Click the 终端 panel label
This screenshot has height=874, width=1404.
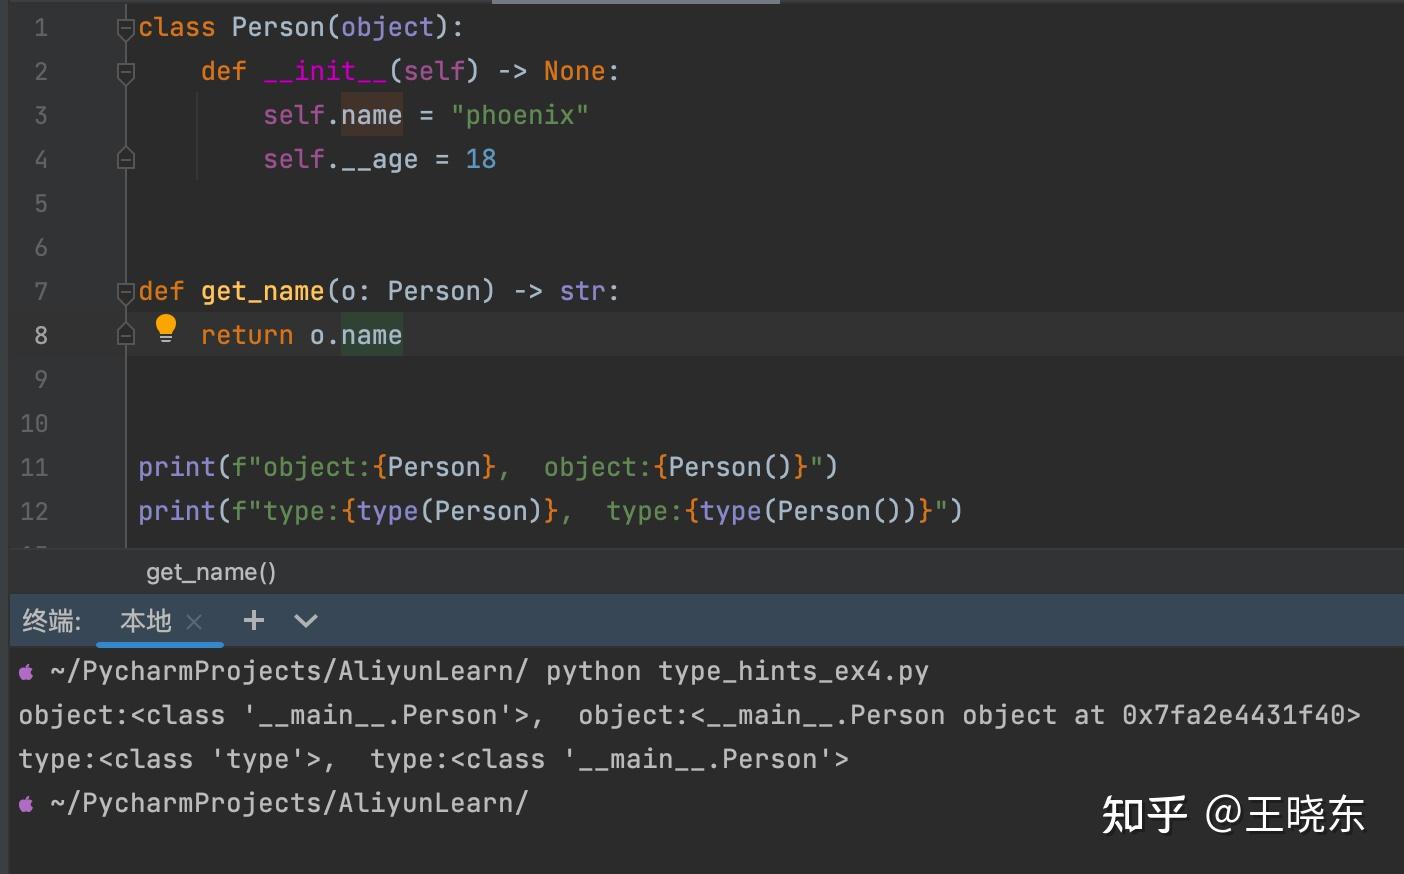coord(50,620)
